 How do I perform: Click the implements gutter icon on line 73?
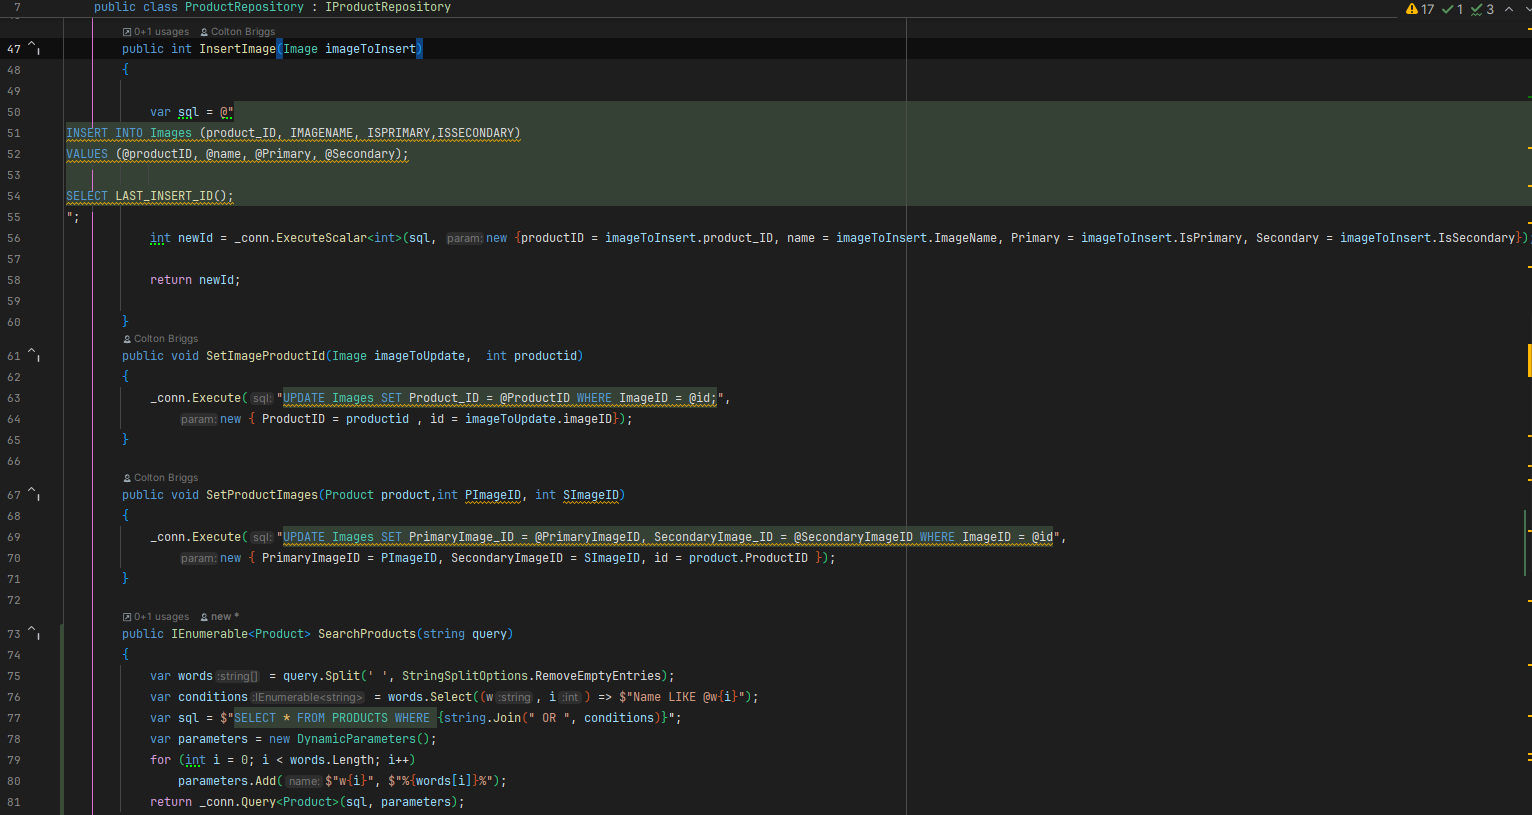pyautogui.click(x=34, y=633)
